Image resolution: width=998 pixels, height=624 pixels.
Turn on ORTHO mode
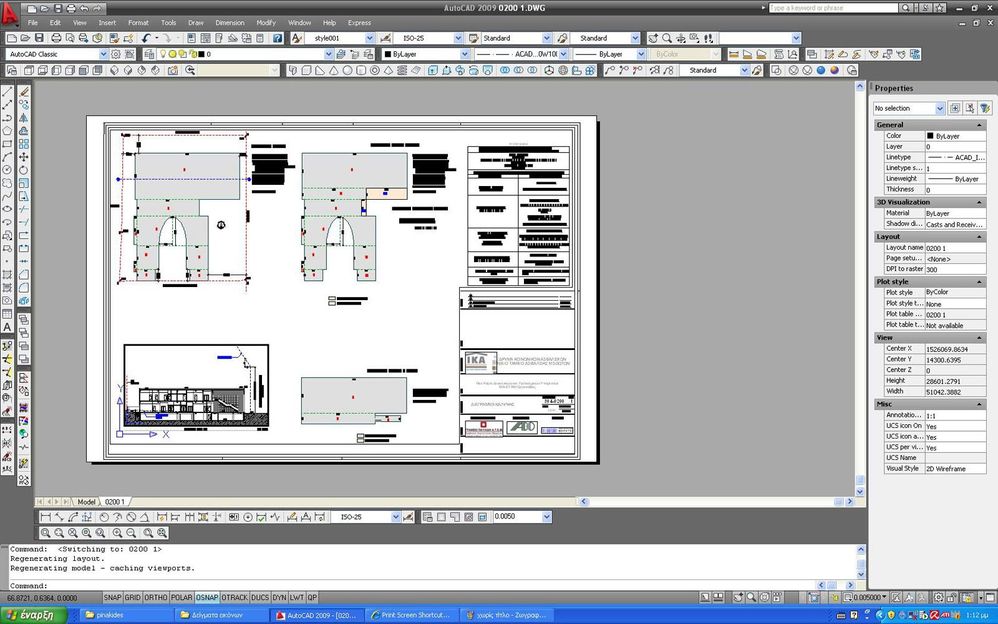pyautogui.click(x=158, y=597)
